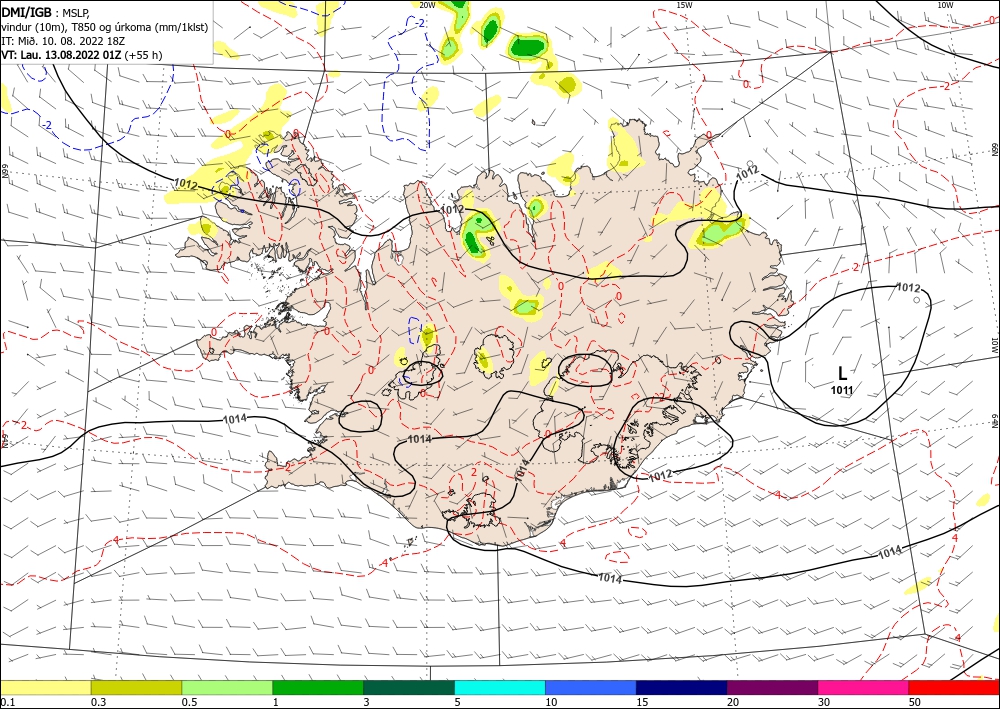Select the 'VT: Lau. 13.08.2022 01Z (+55 h)' line
1000x709 pixels.
(82, 55)
